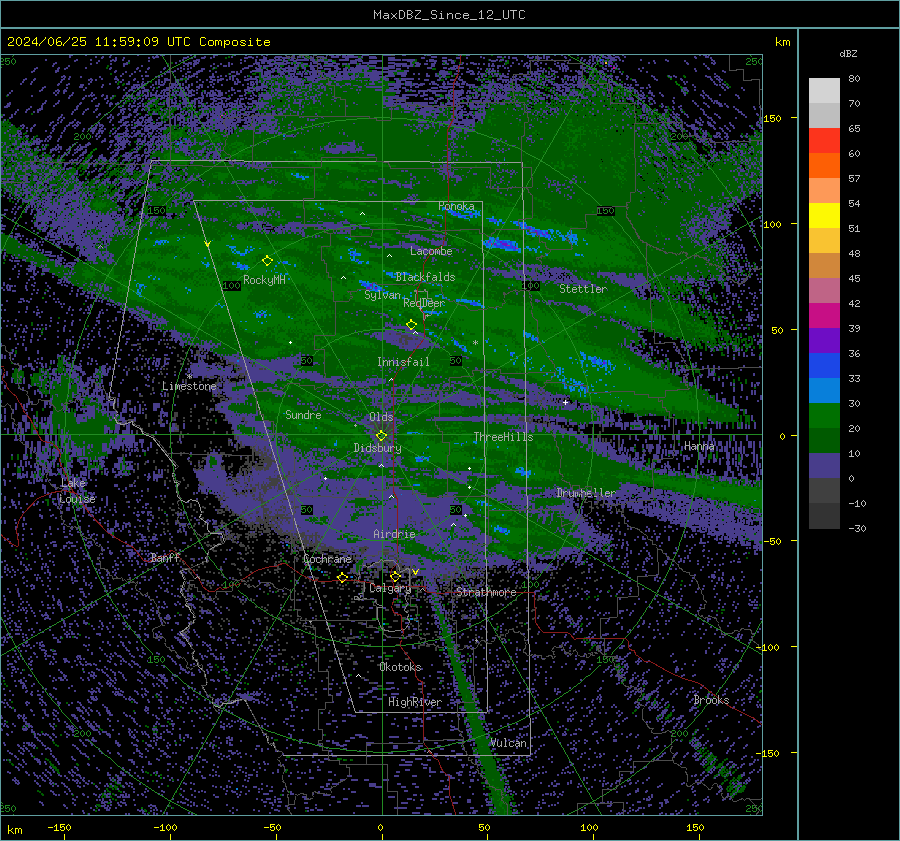900x841 pixels.
Task: Click the Sundre town label
Action: tap(303, 415)
